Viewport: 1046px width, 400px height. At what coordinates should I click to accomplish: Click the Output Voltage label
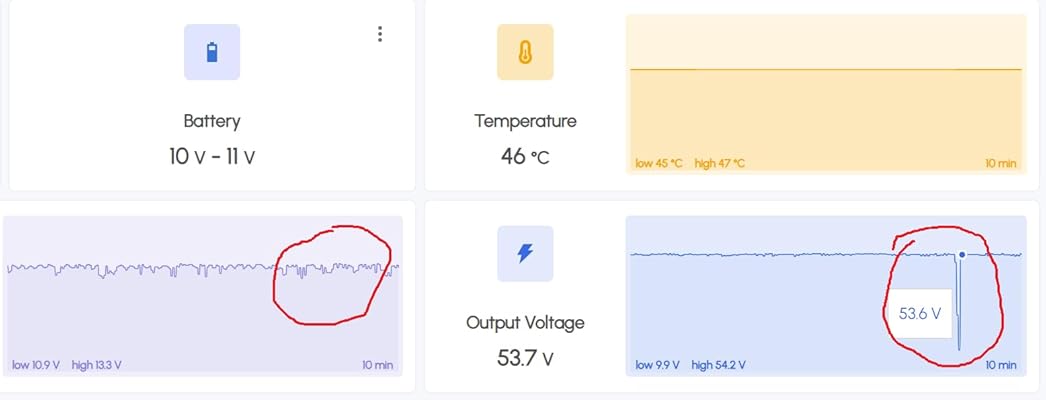tap(525, 322)
